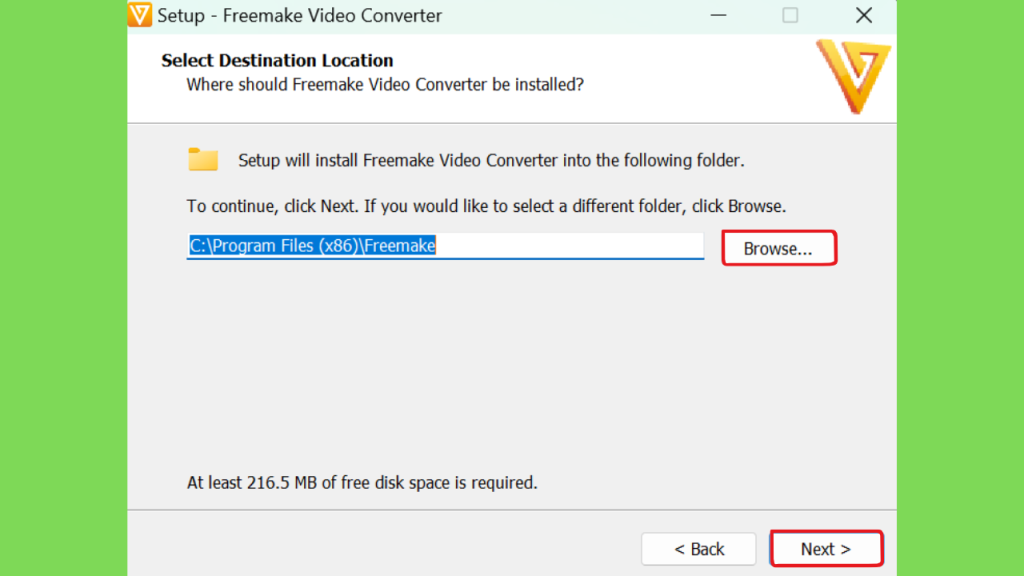The width and height of the screenshot is (1024, 576).
Task: Go to the next setup step
Action: 826,549
